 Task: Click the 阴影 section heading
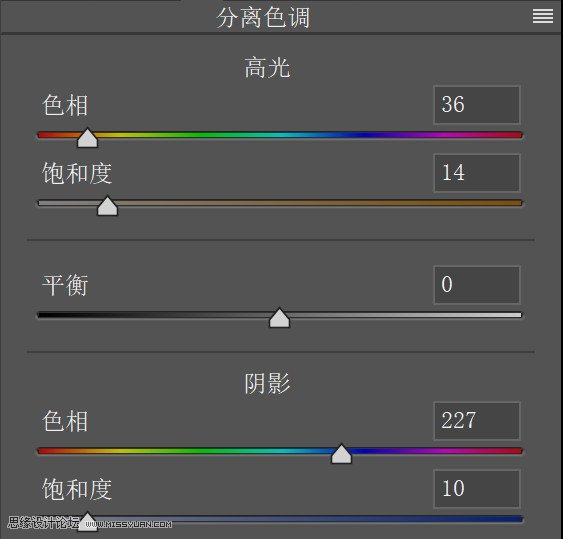point(267,384)
